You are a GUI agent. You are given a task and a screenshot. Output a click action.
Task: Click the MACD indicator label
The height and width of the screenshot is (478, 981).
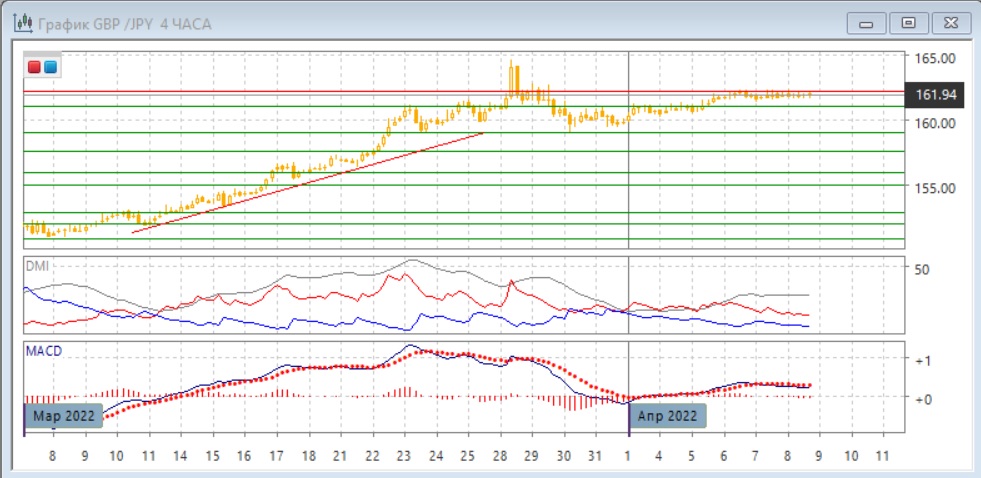pyautogui.click(x=44, y=351)
